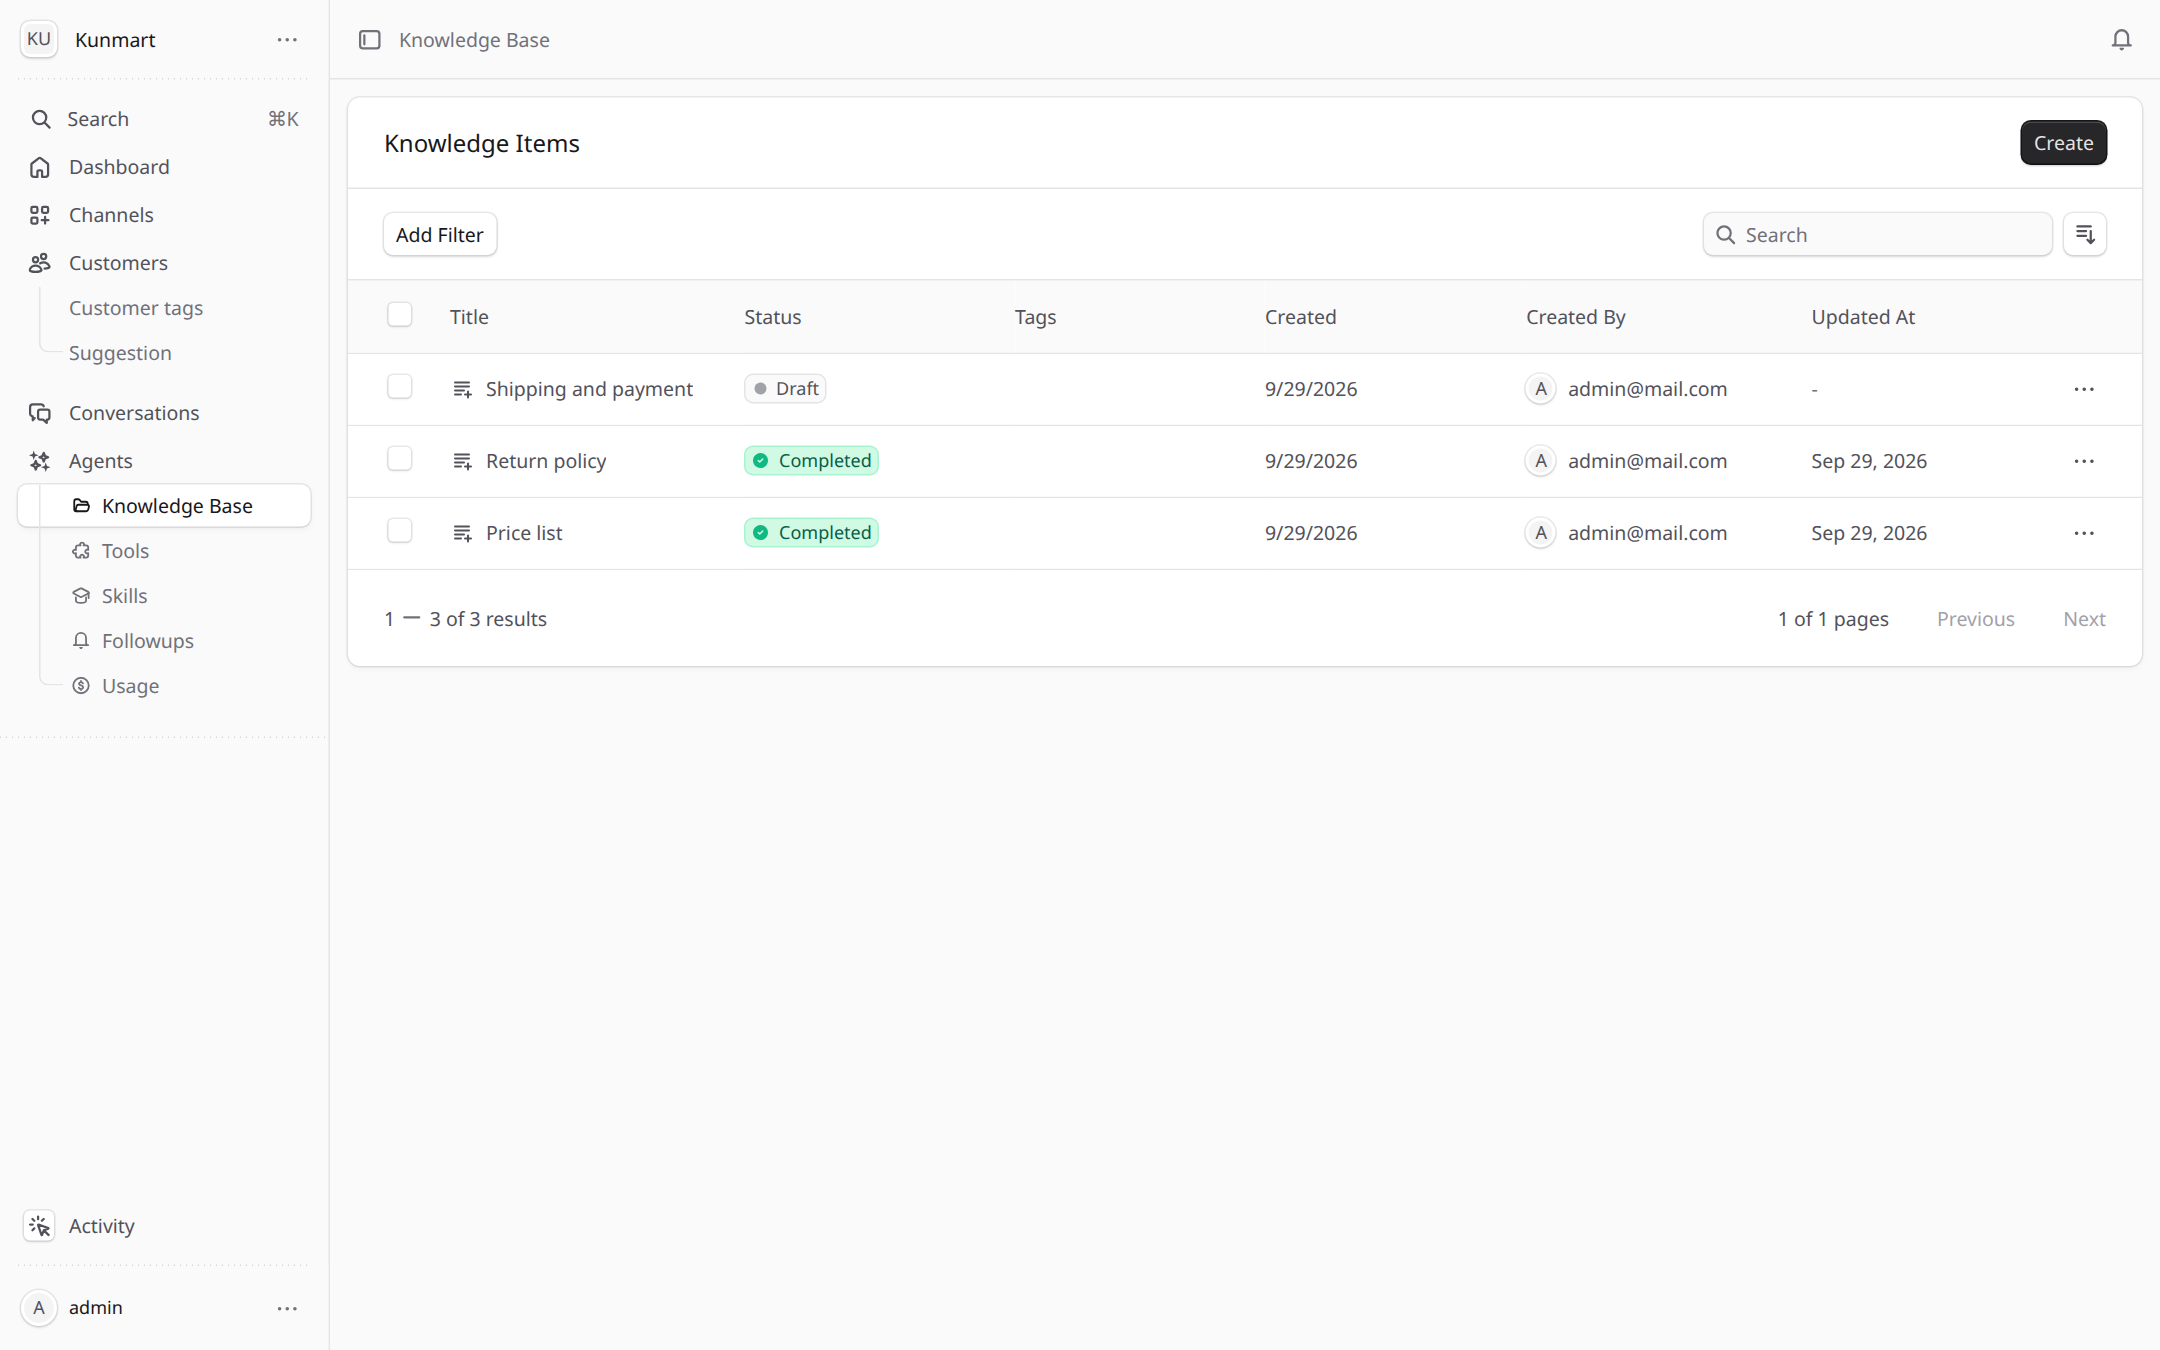Go to Next page
This screenshot has height=1350, width=2160.
tap(2084, 619)
